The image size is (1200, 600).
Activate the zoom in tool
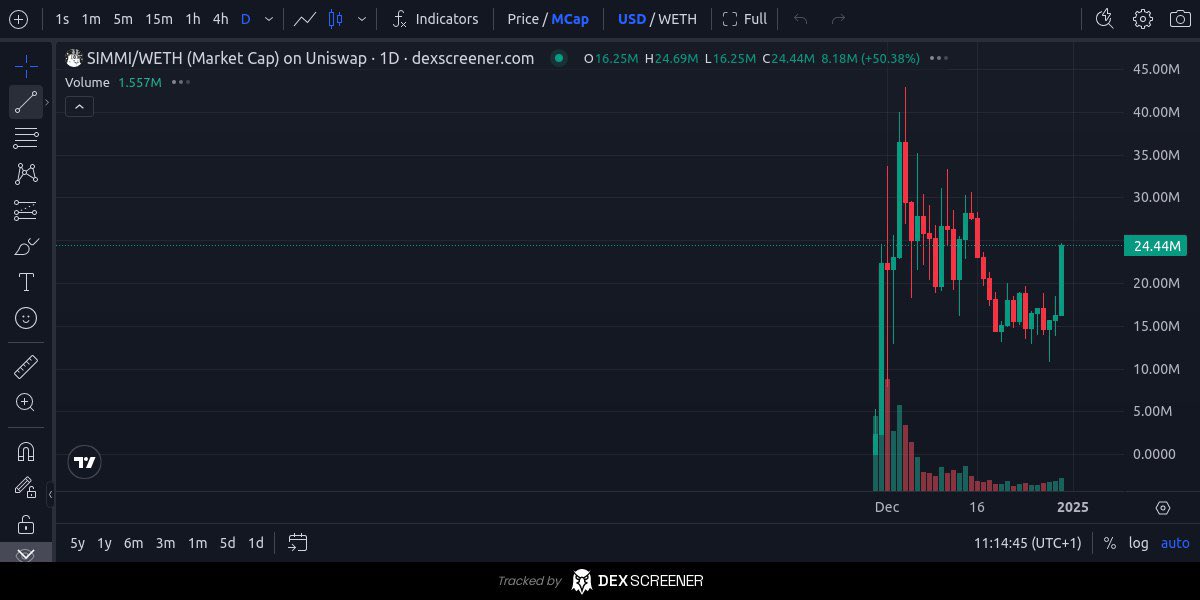coord(26,403)
